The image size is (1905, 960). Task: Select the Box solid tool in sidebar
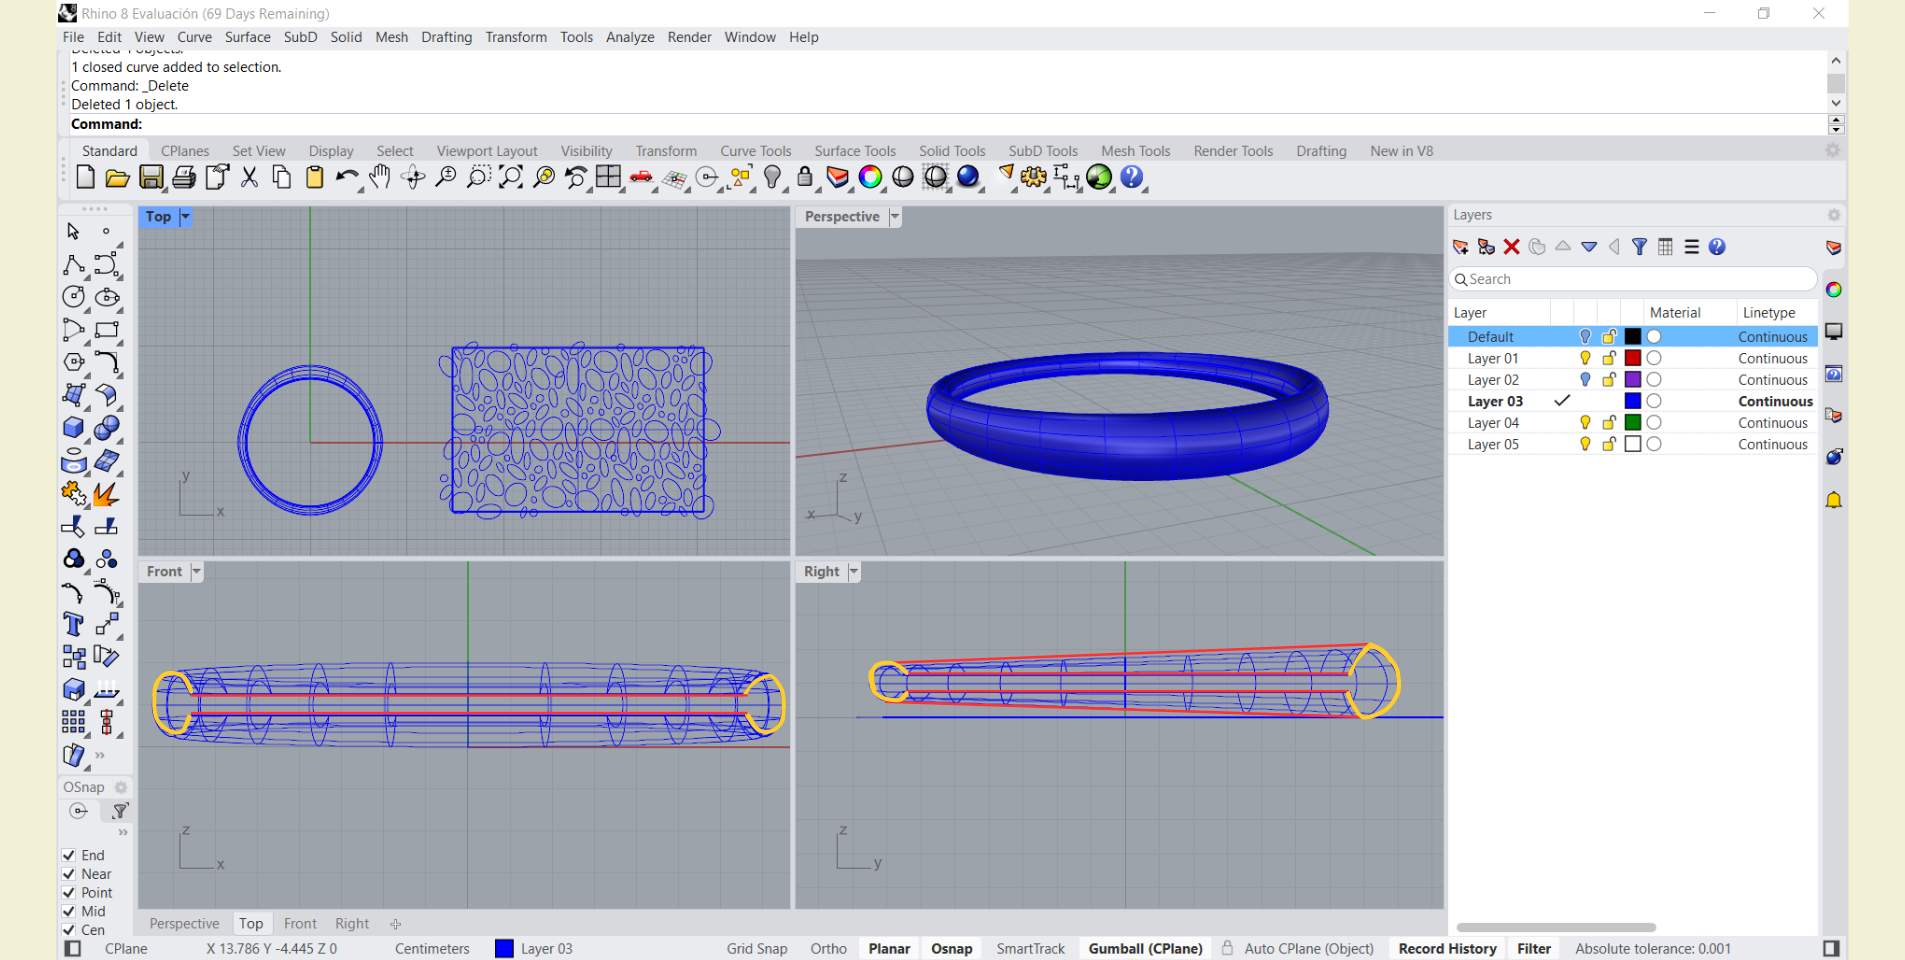73,428
